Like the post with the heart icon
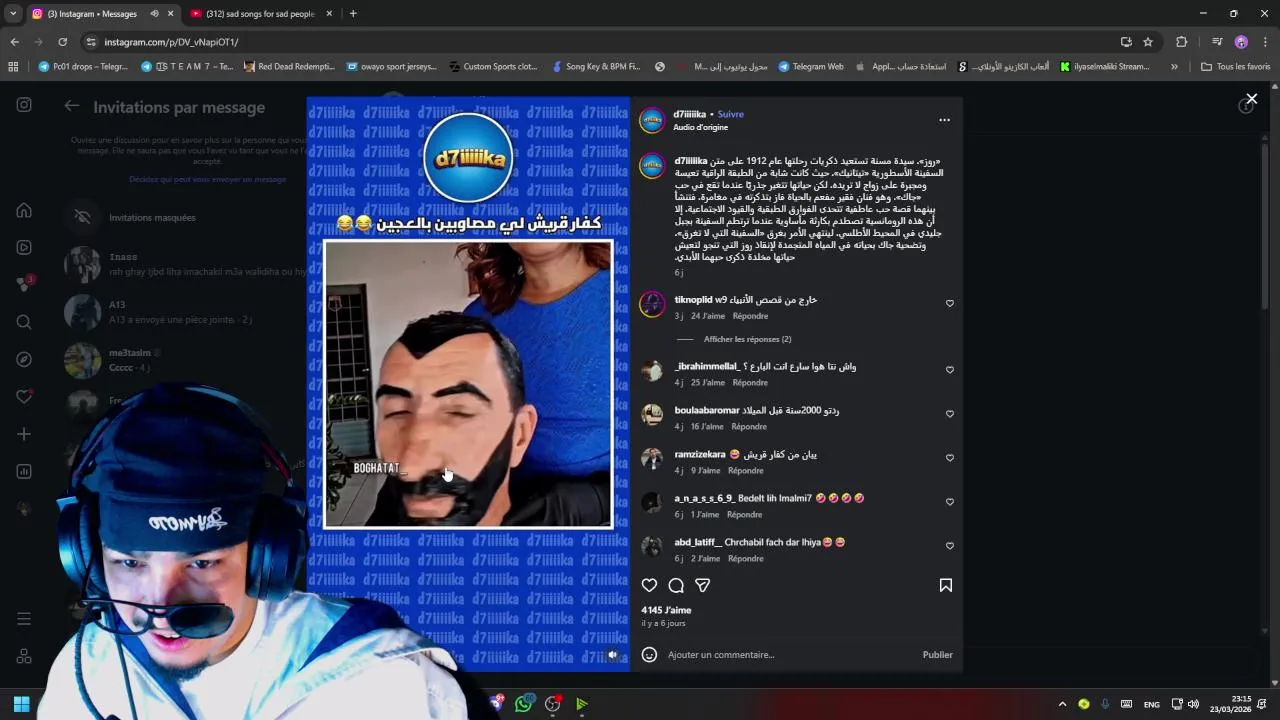The width and height of the screenshot is (1280, 720). point(649,585)
